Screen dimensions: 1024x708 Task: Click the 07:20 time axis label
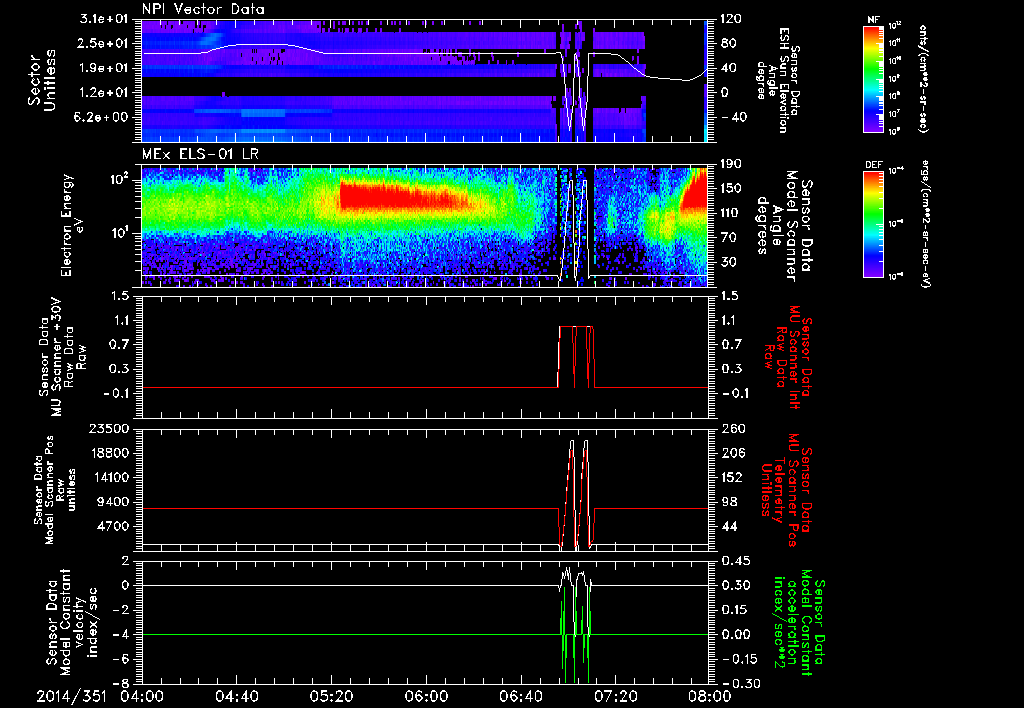pos(615,696)
